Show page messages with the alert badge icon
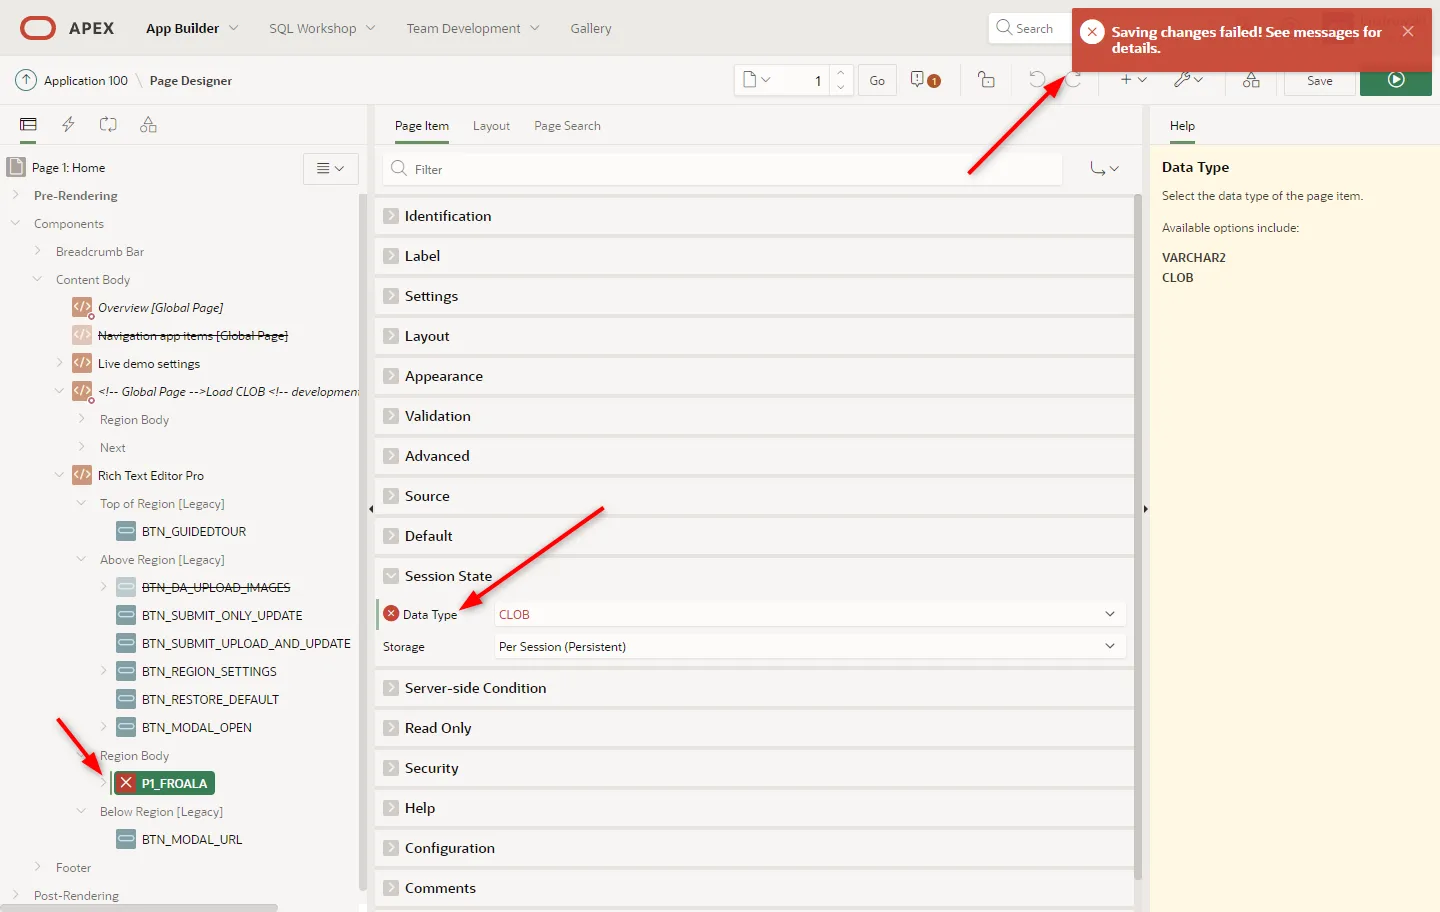The image size is (1440, 912). tap(925, 80)
